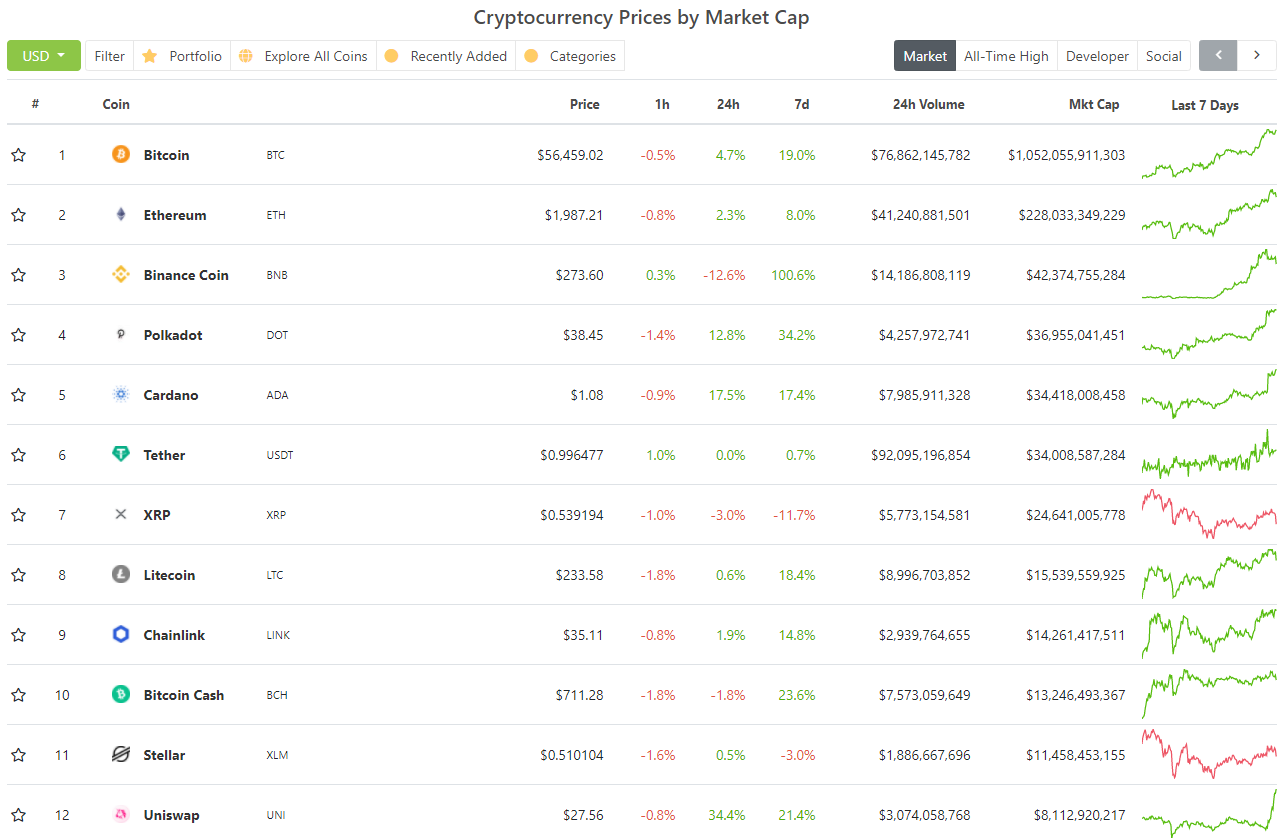Click the Bitcoin orange logo icon
The height and width of the screenshot is (838, 1284).
tap(121, 155)
